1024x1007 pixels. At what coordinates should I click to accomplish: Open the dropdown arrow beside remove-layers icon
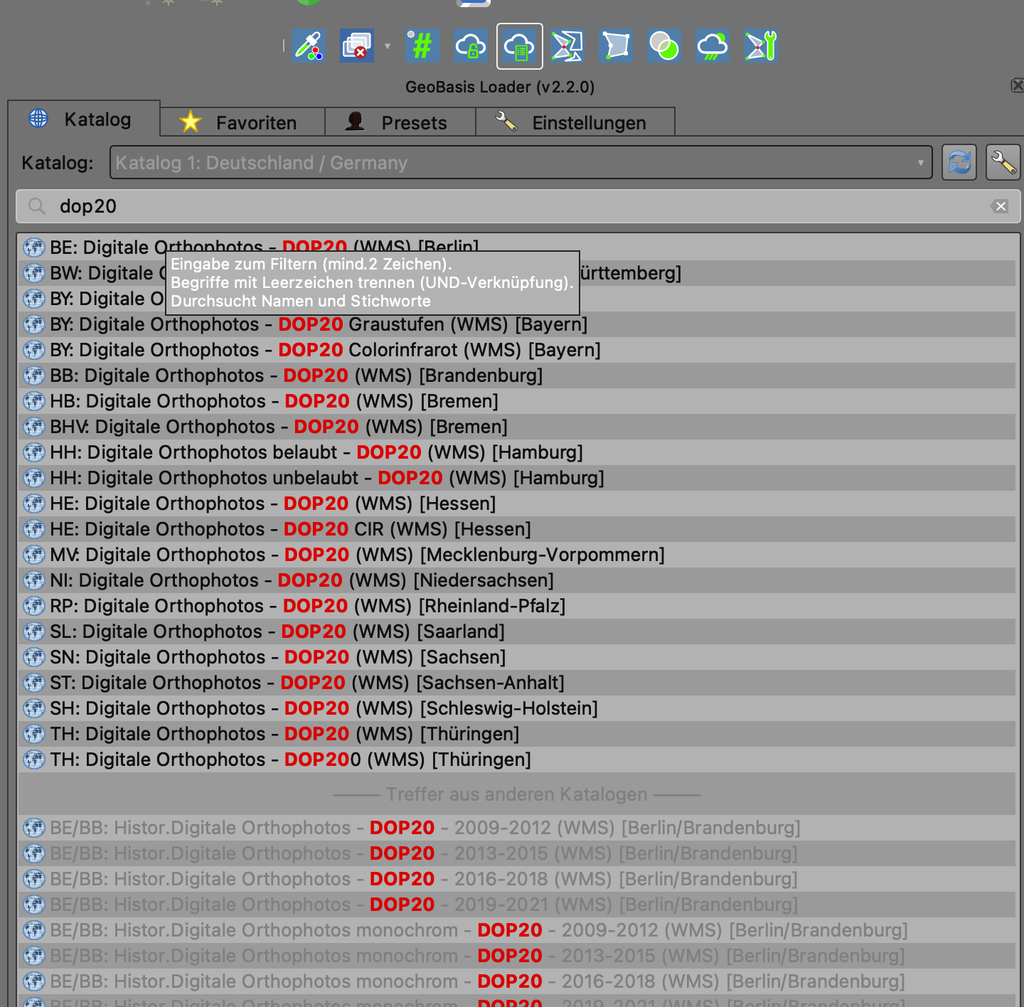[x=387, y=46]
